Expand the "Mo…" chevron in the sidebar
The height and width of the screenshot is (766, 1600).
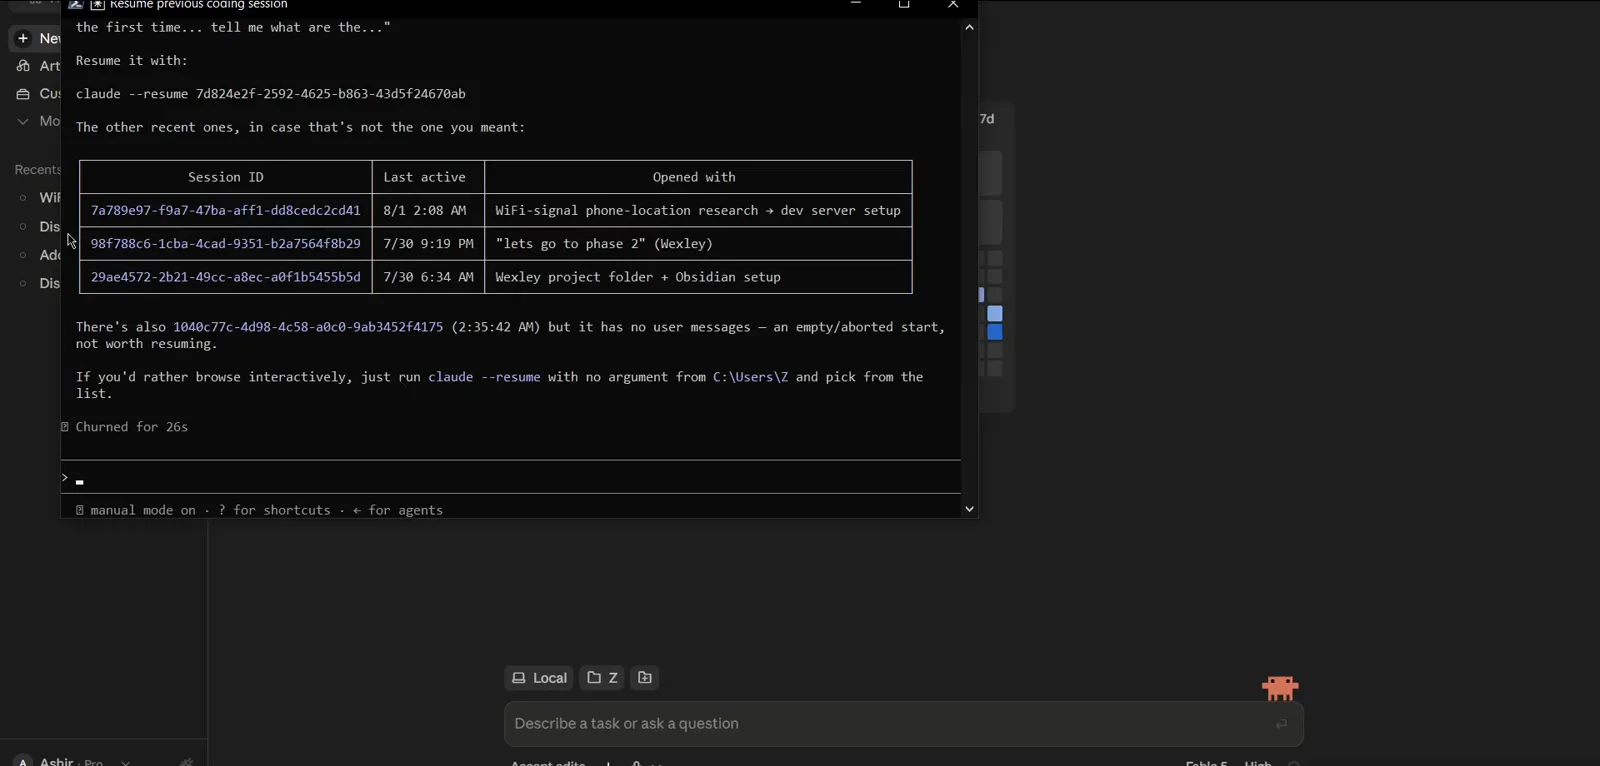pos(23,121)
